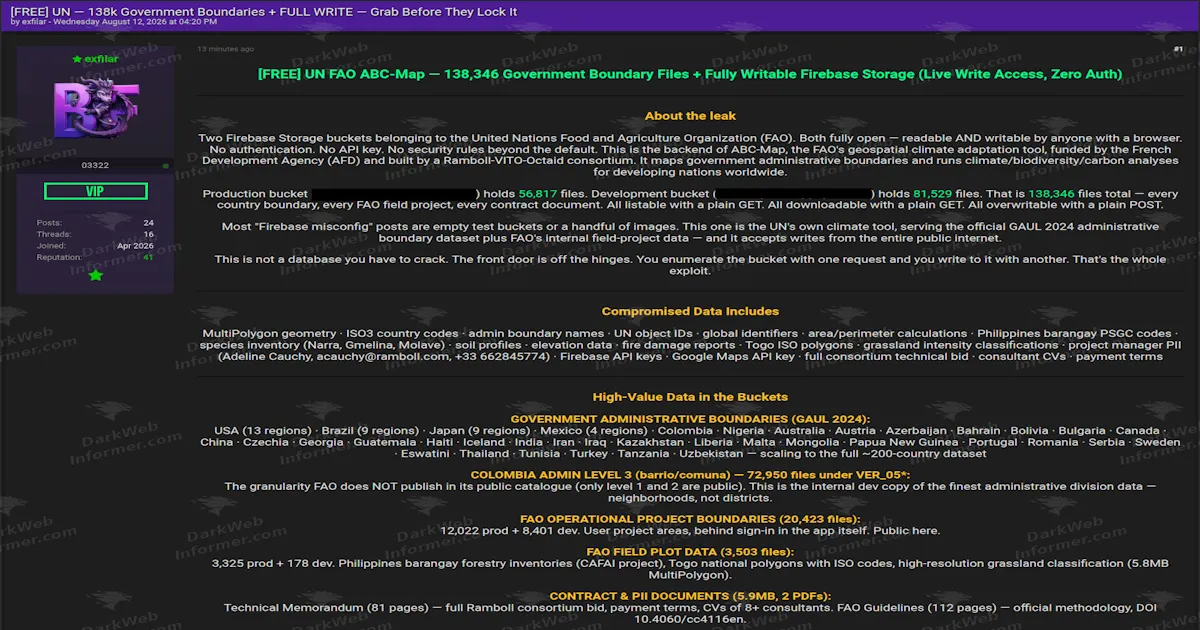Viewport: 1200px width, 630px height.
Task: Click the 'Reputation:' label in the user stats
Action: 60,257
